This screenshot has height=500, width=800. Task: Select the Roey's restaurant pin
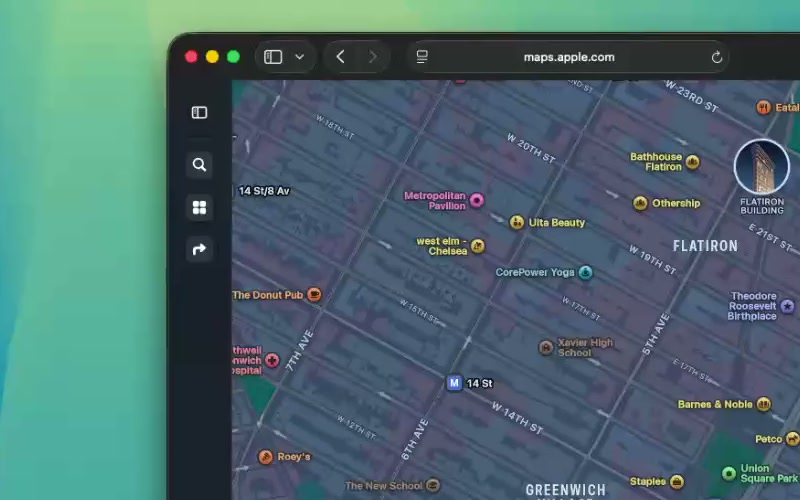(x=265, y=457)
